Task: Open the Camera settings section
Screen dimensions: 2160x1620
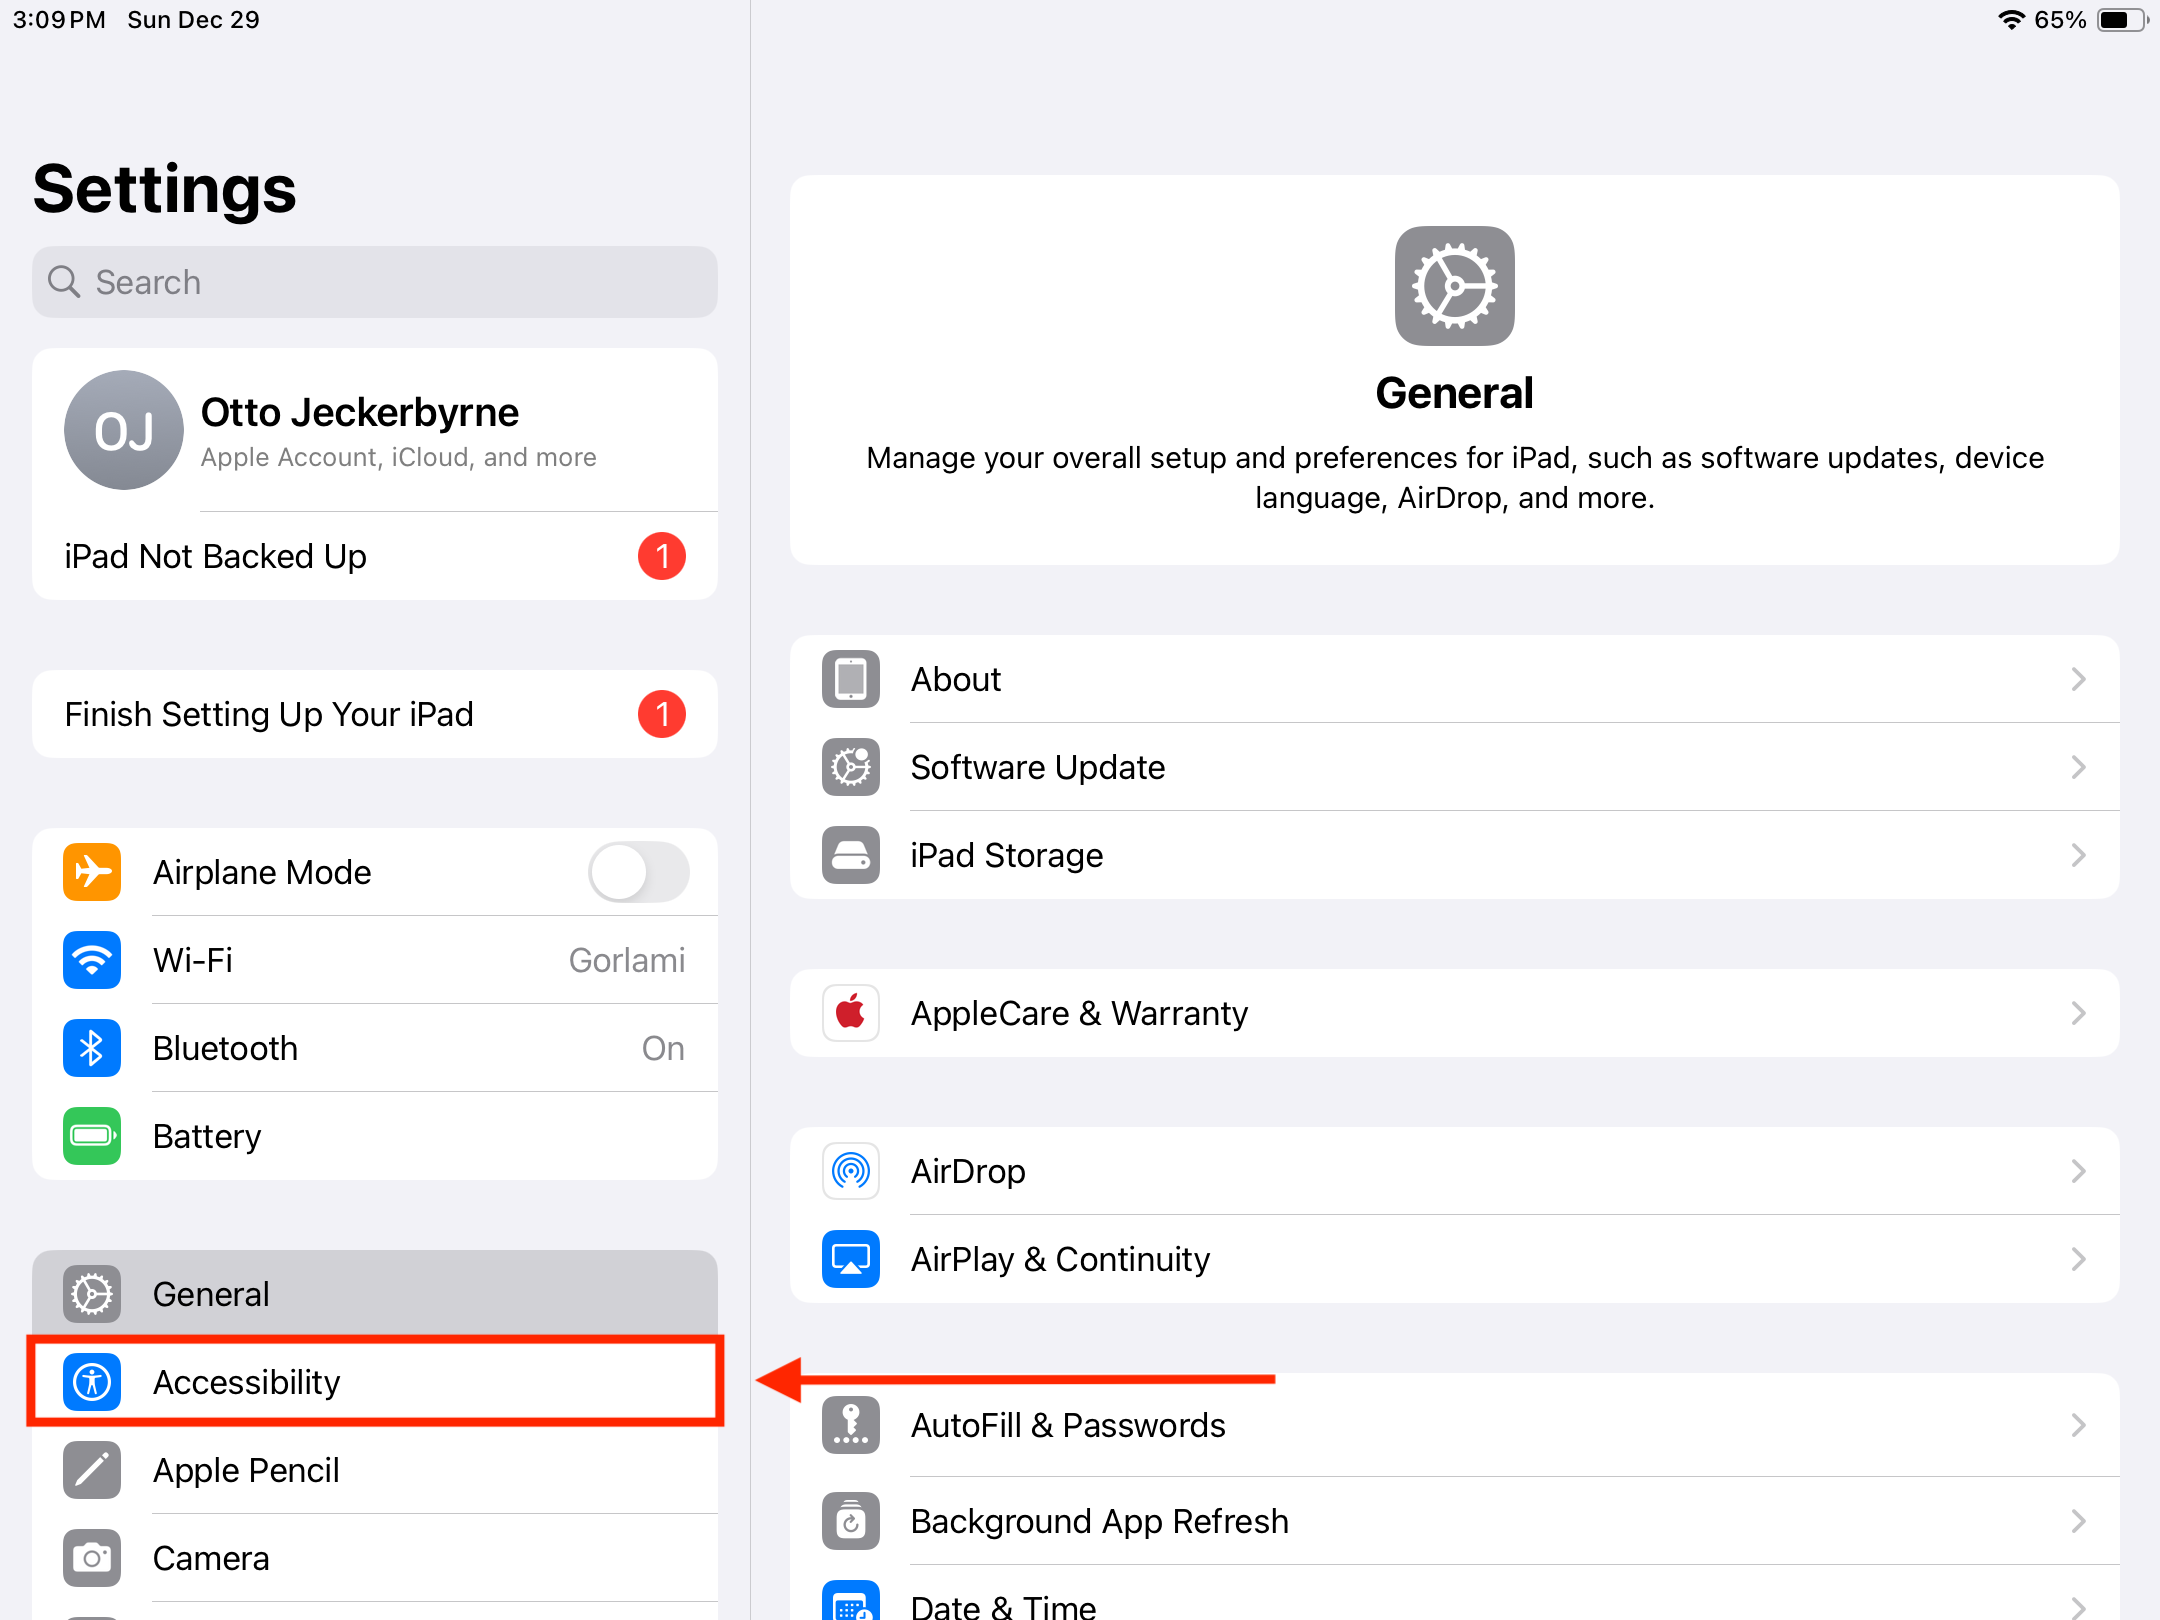Action: 375,1558
